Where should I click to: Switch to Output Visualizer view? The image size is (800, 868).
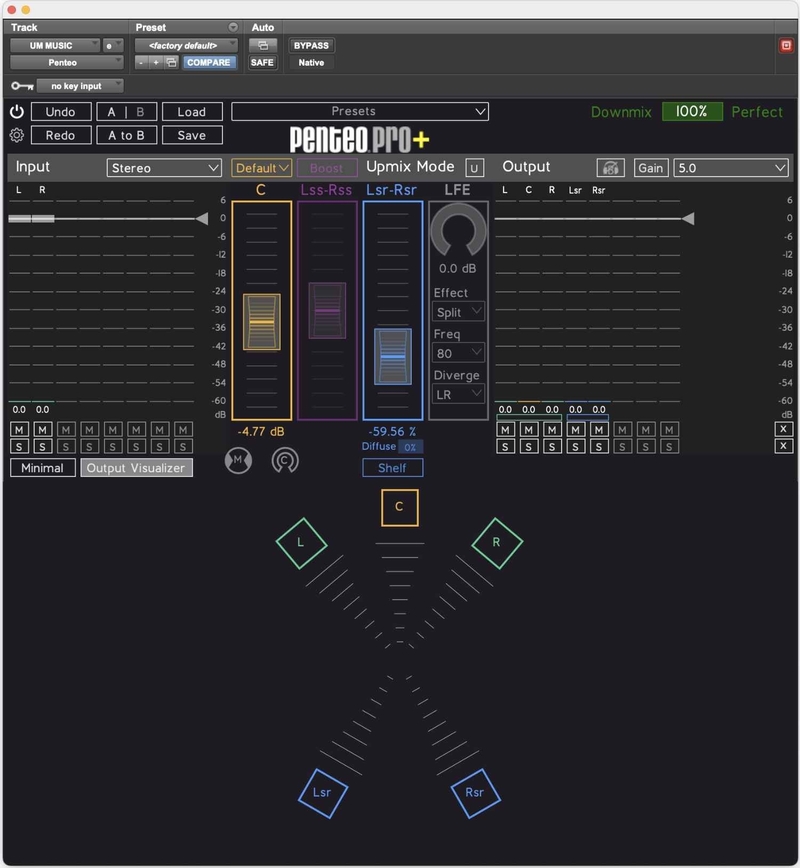coord(137,468)
